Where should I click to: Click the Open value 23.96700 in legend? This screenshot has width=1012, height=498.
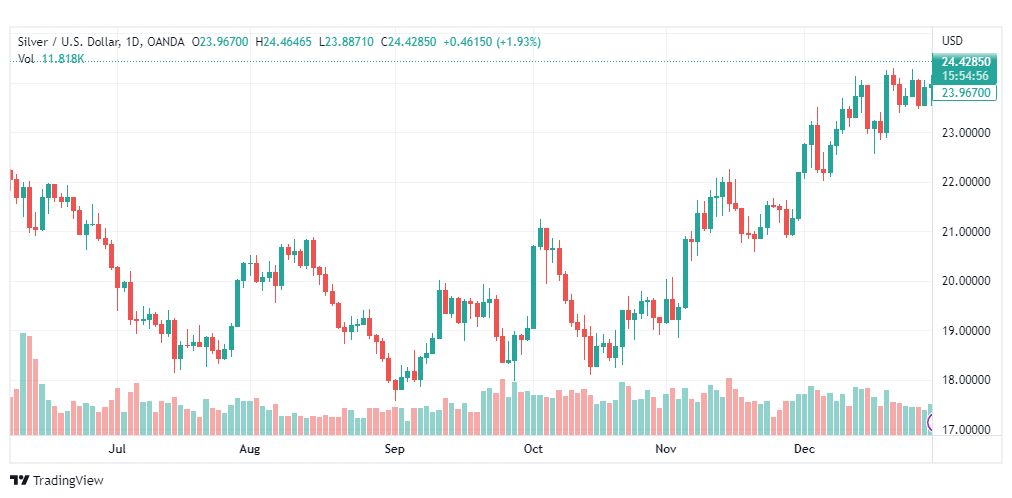tap(225, 42)
